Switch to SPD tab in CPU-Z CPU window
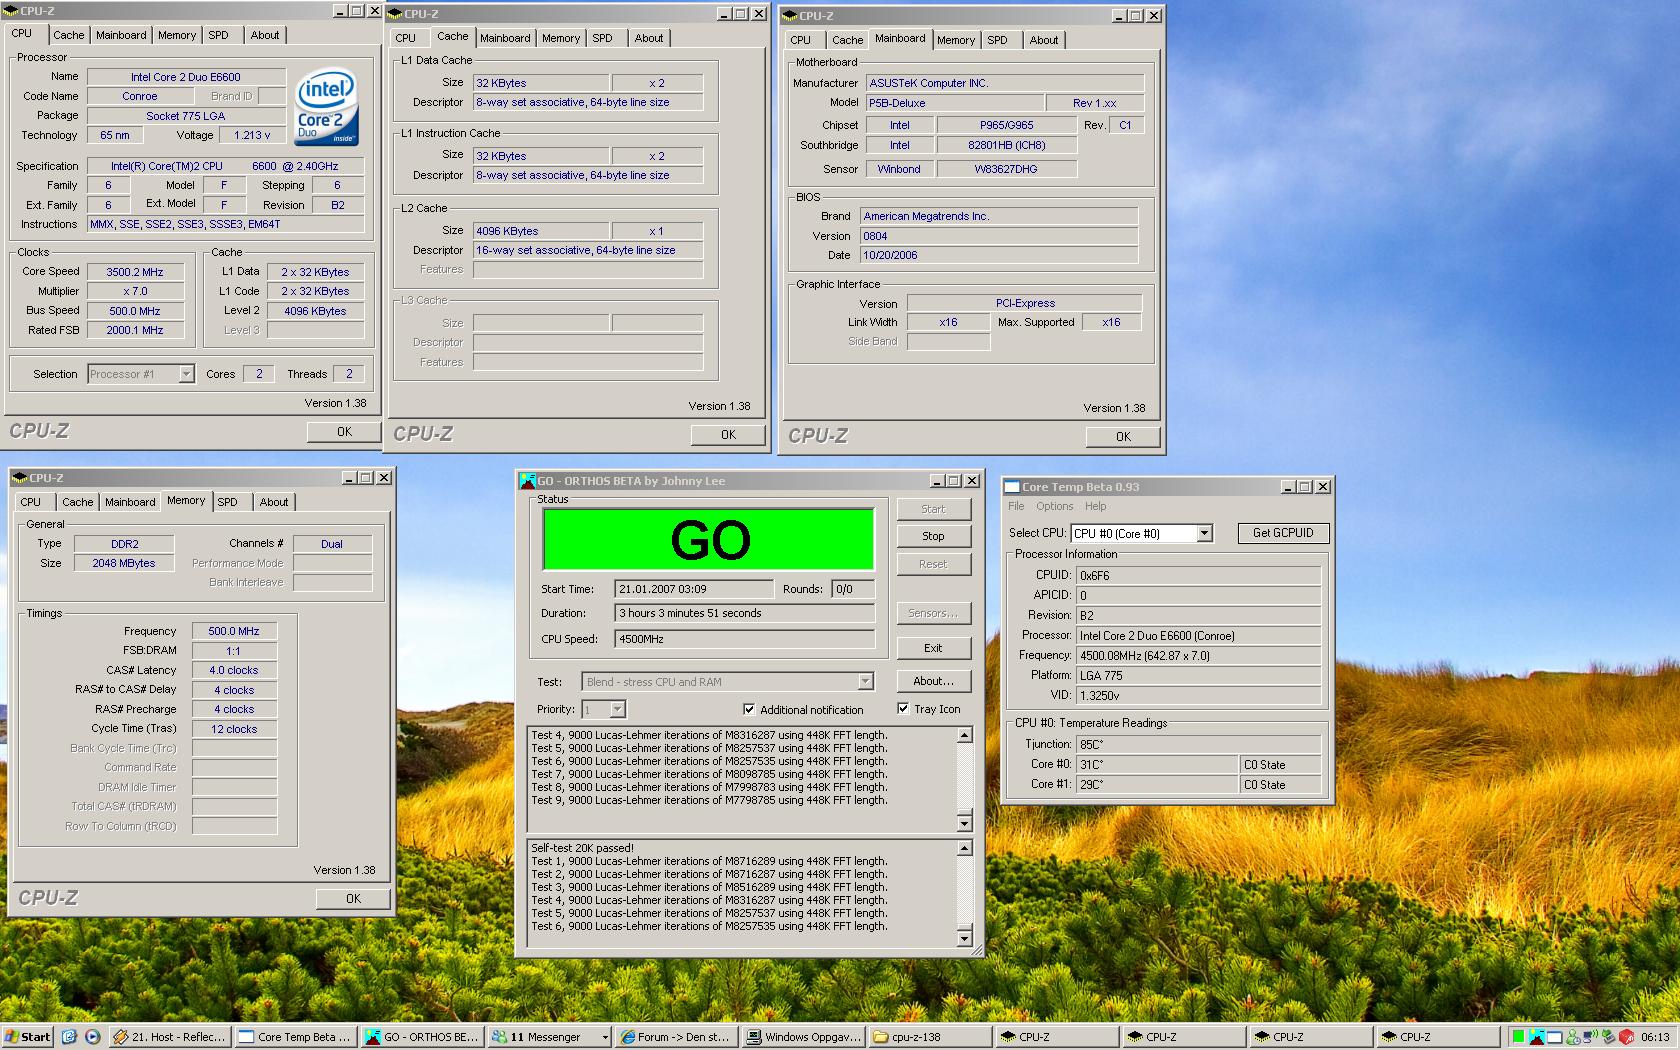The height and width of the screenshot is (1050, 1680). click(x=218, y=35)
